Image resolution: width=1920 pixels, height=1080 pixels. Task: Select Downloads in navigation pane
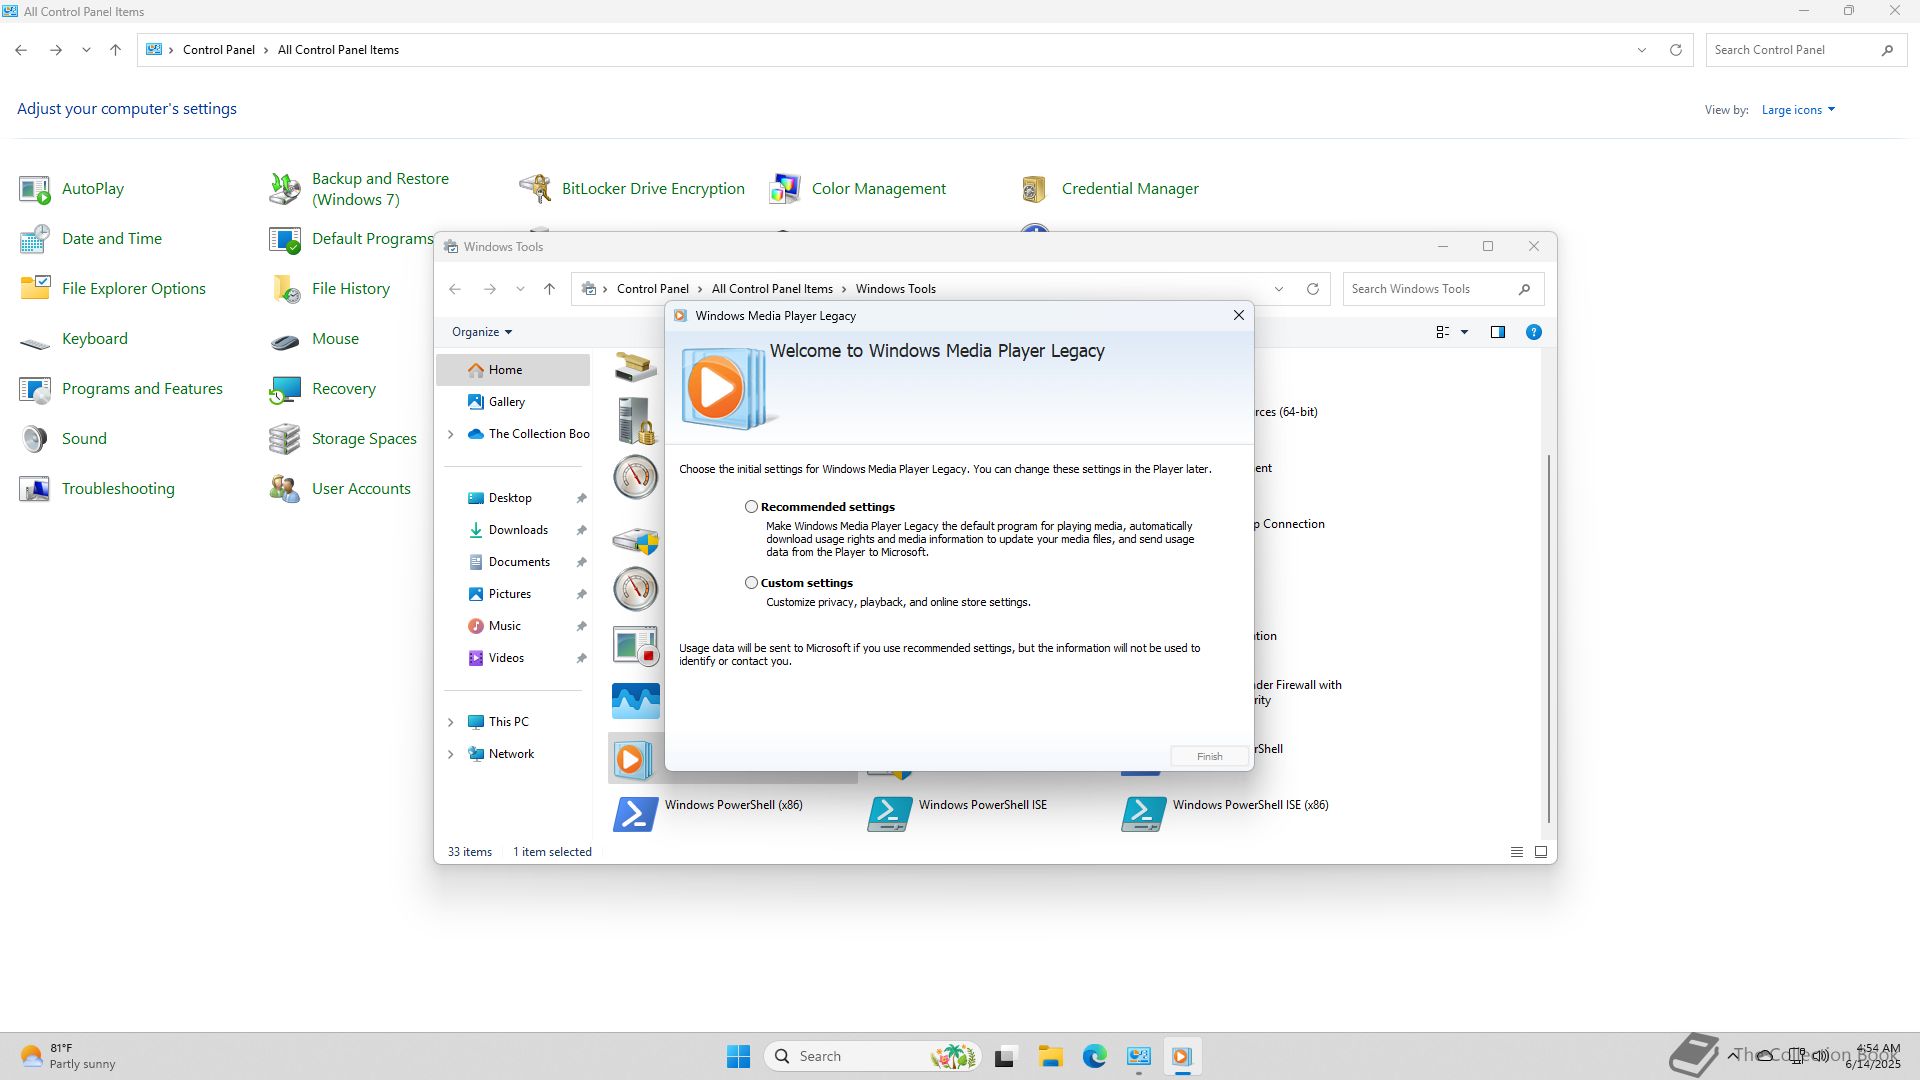[517, 530]
